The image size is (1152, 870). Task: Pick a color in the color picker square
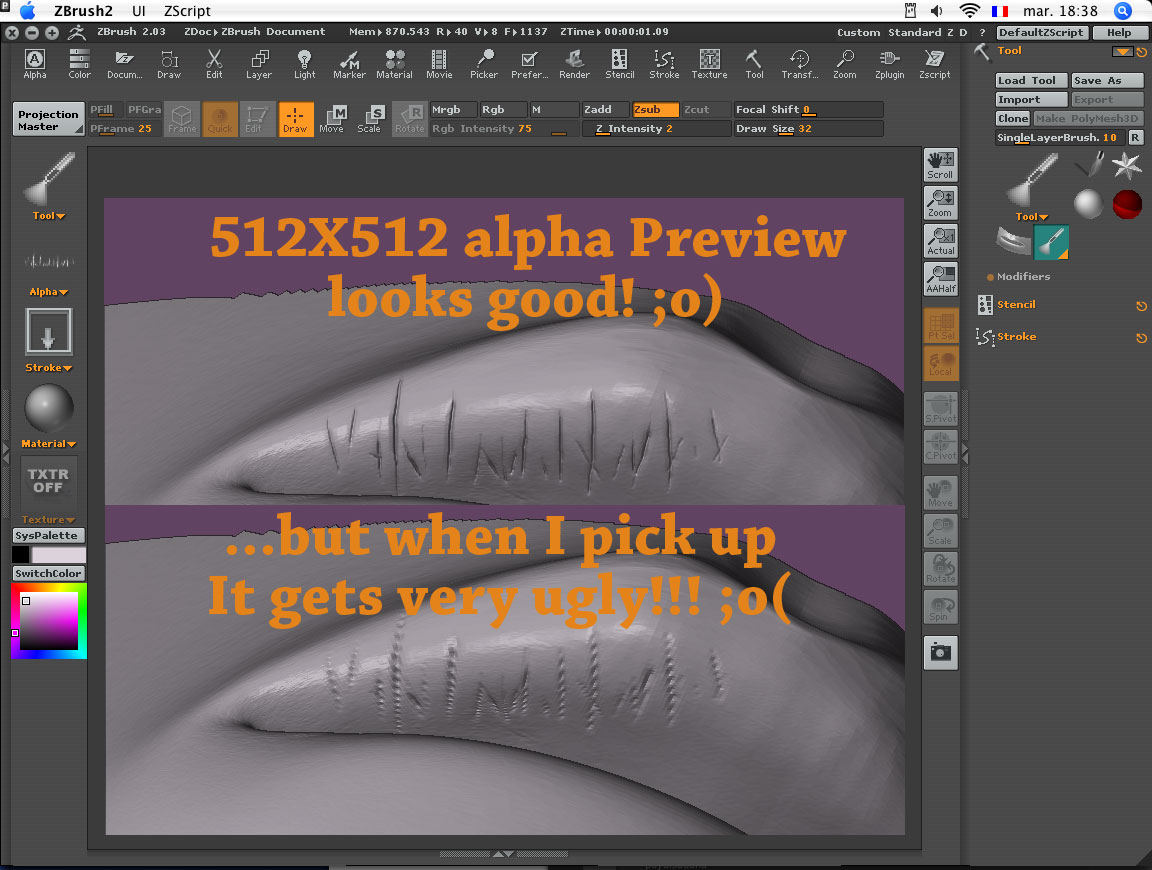click(50, 622)
